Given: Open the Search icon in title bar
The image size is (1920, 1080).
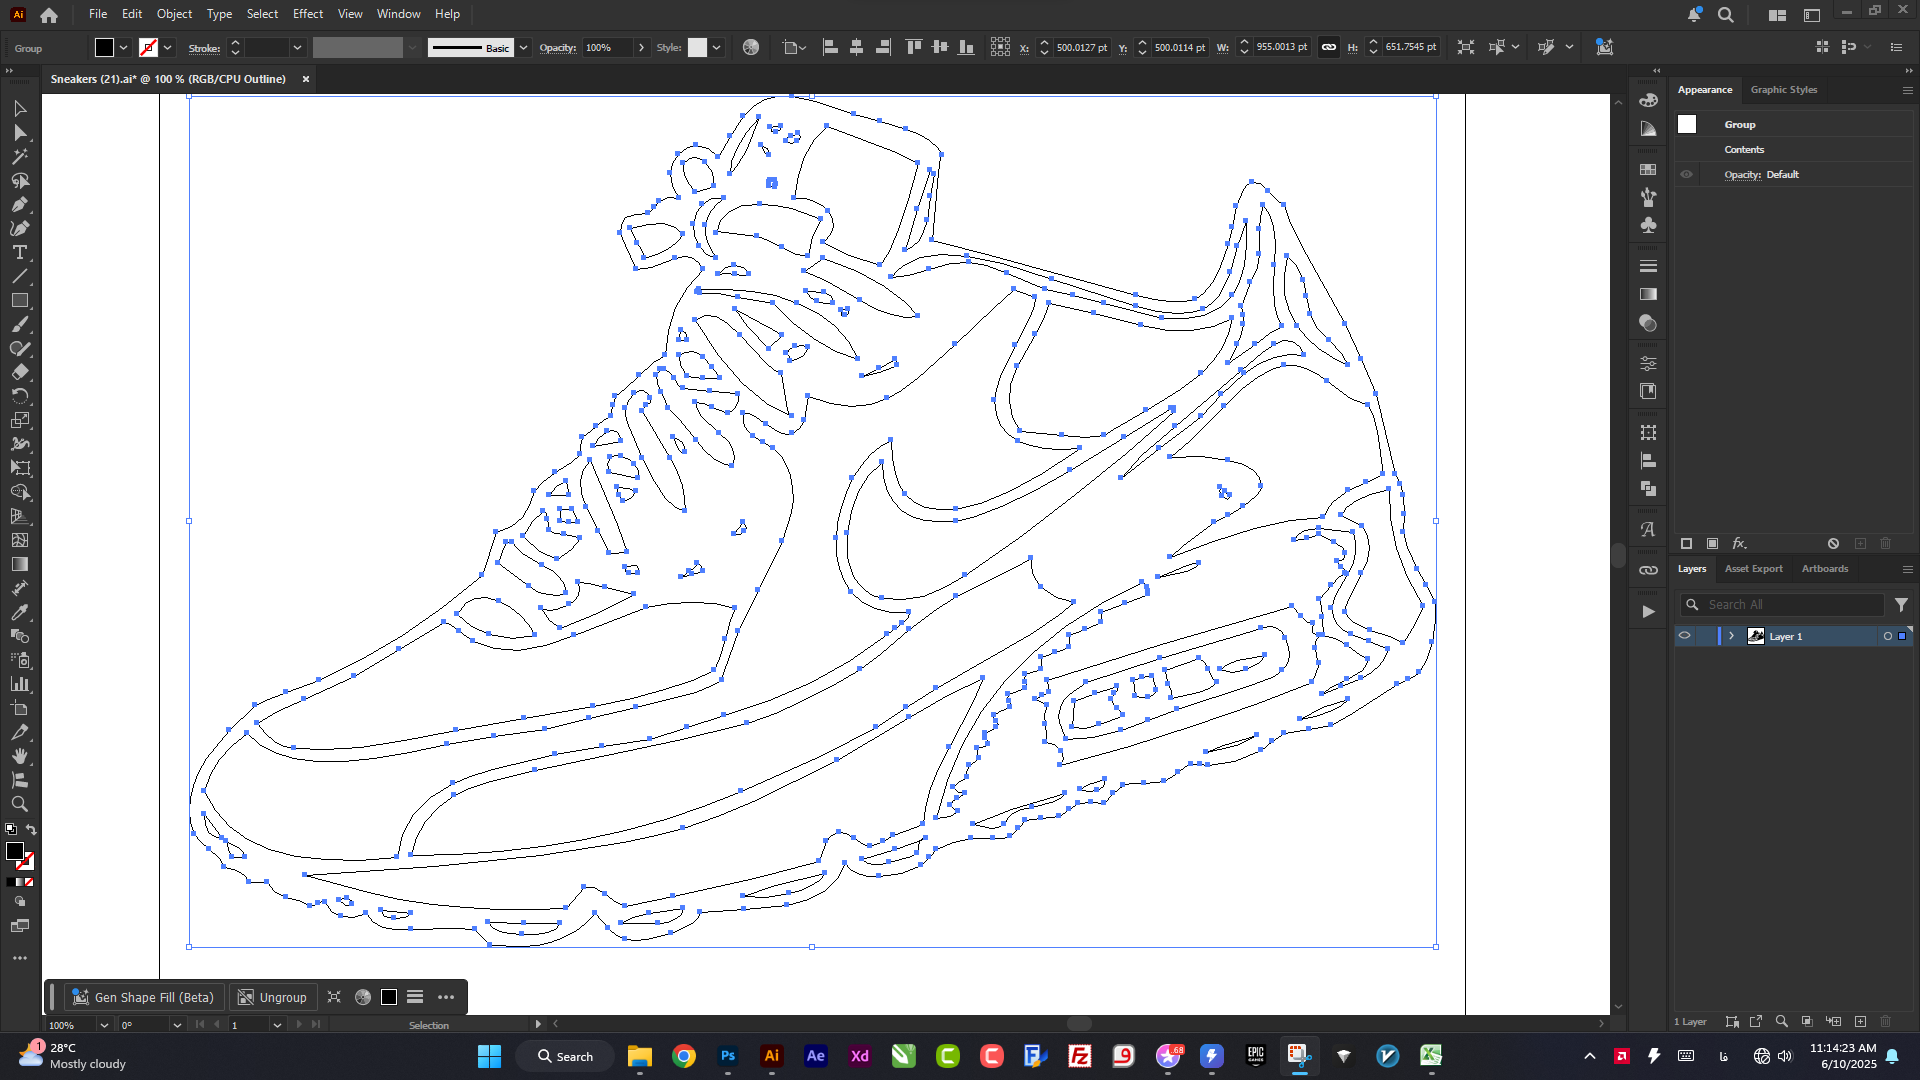Looking at the screenshot, I should tap(1726, 14).
